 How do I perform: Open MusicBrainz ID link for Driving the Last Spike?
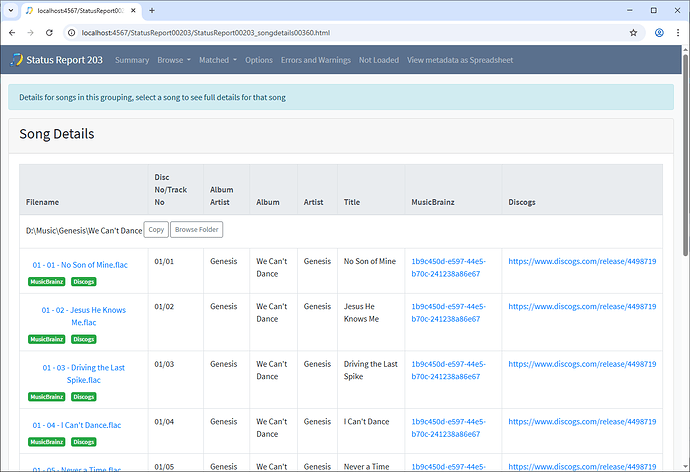[448, 370]
